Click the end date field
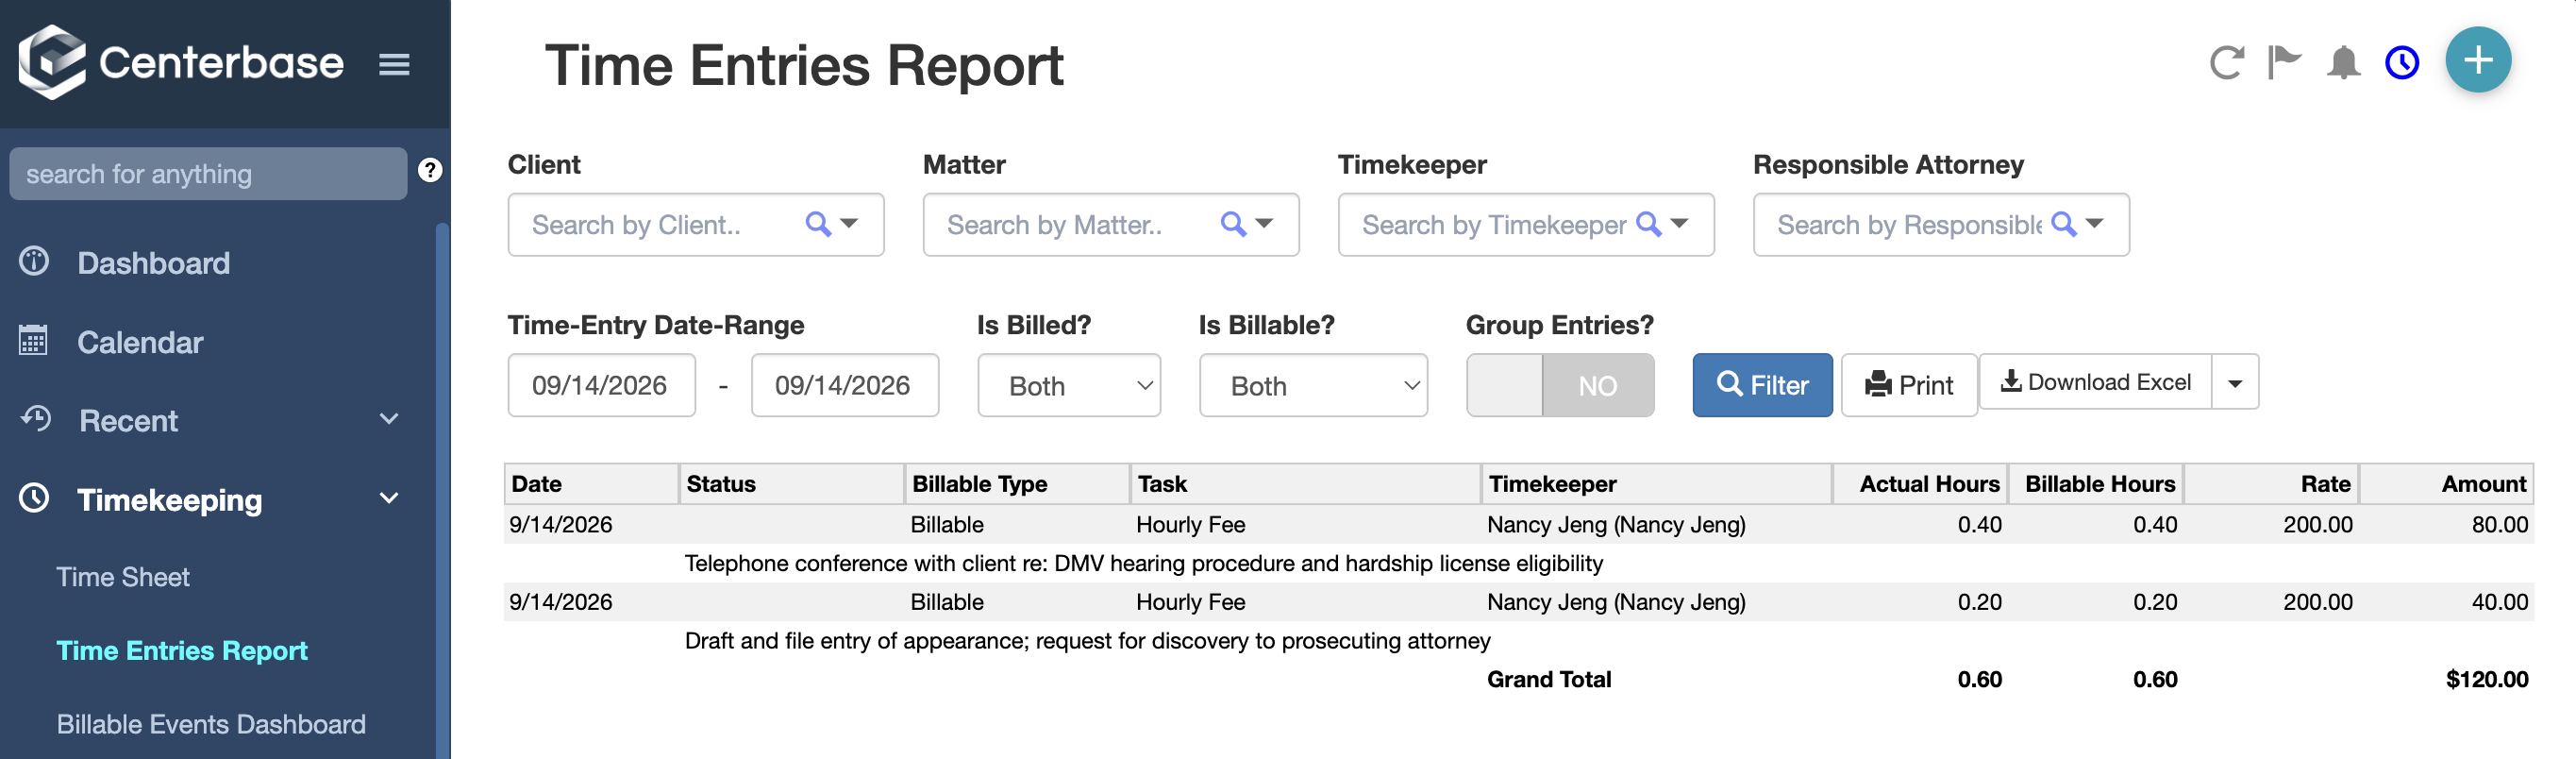This screenshot has height=759, width=2576. 844,385
